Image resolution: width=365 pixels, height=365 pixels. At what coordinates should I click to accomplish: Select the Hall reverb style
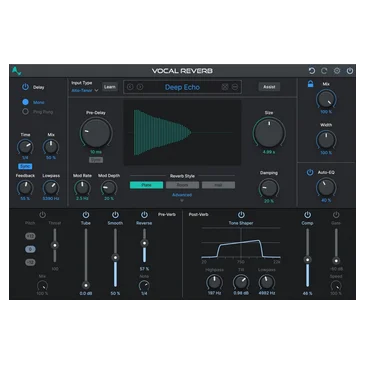pos(218,185)
